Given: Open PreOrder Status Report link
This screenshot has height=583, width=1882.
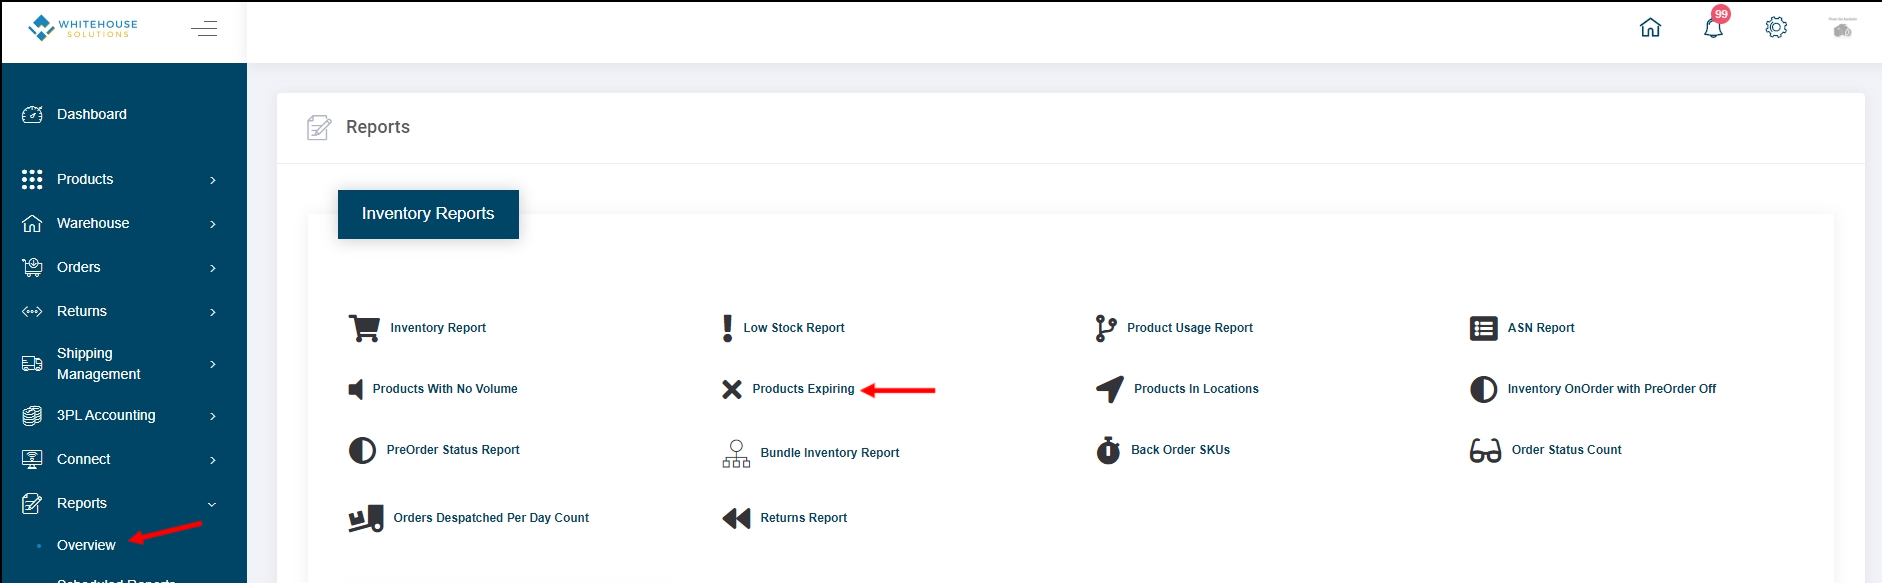Looking at the screenshot, I should click(453, 450).
